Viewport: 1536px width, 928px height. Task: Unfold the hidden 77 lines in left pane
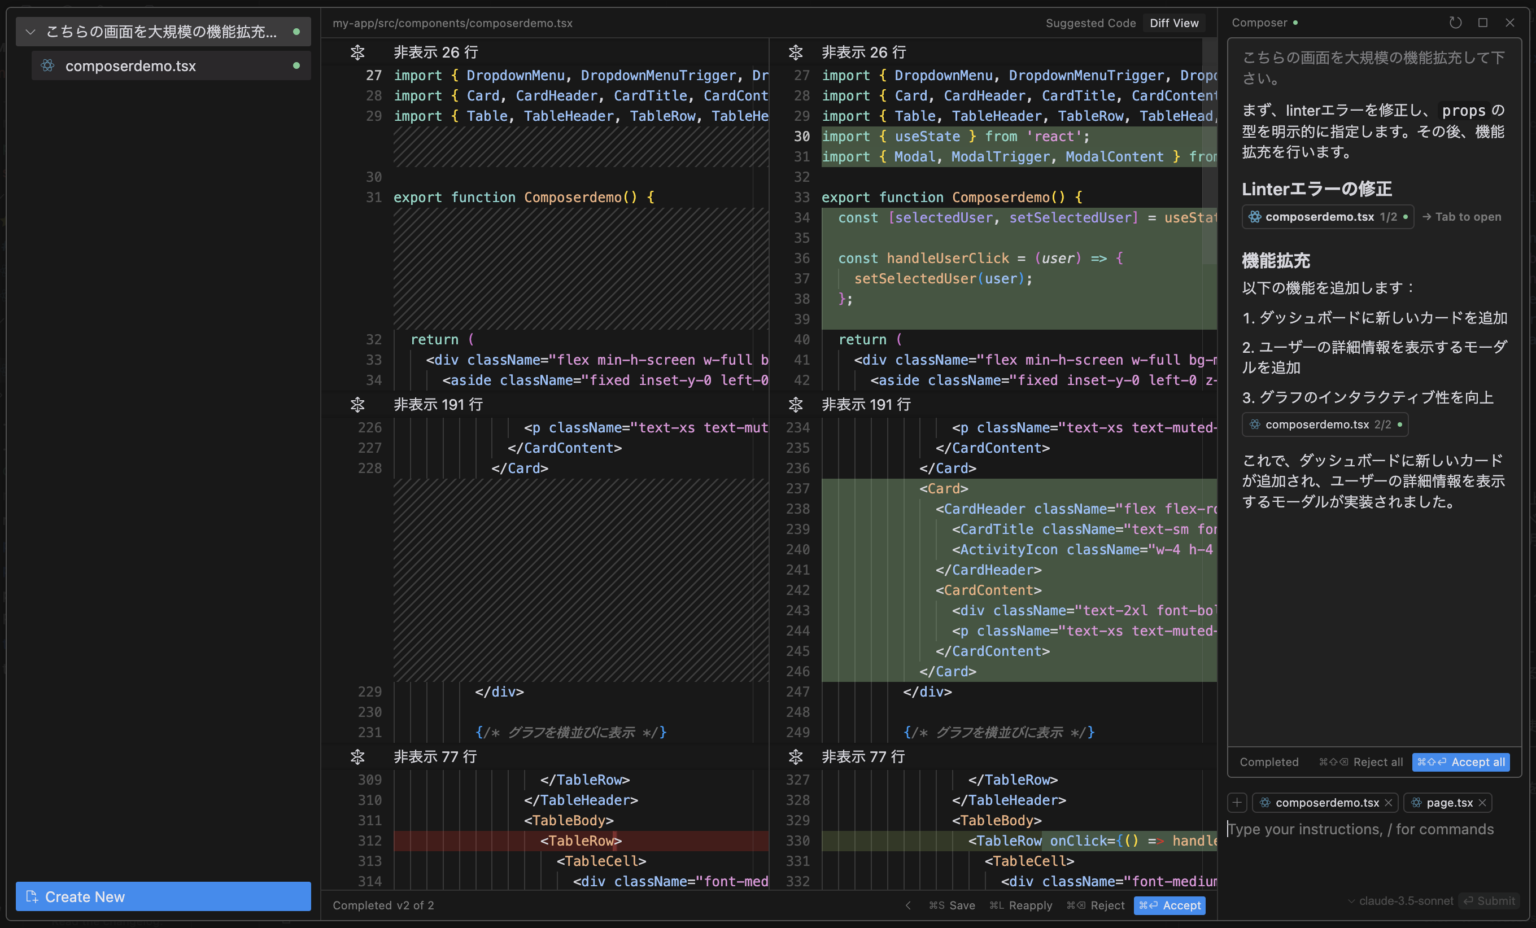pyautogui.click(x=358, y=757)
